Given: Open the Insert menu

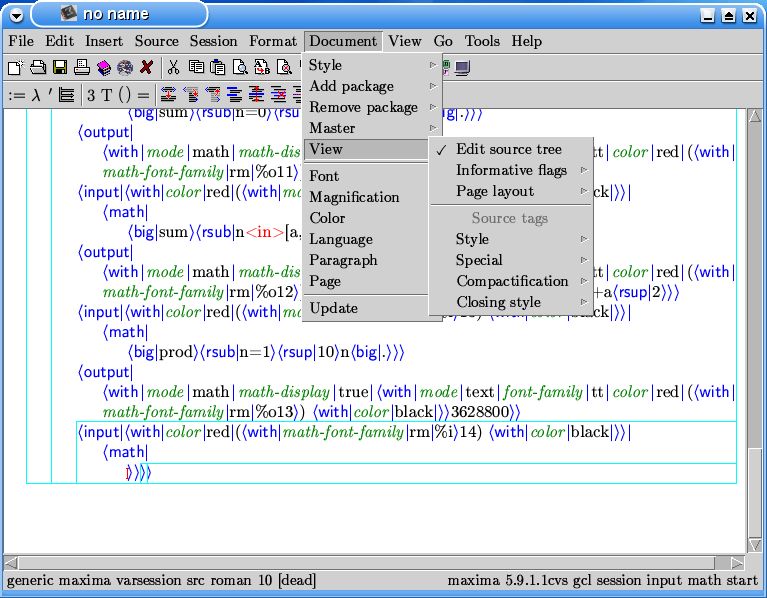Looking at the screenshot, I should point(104,41).
